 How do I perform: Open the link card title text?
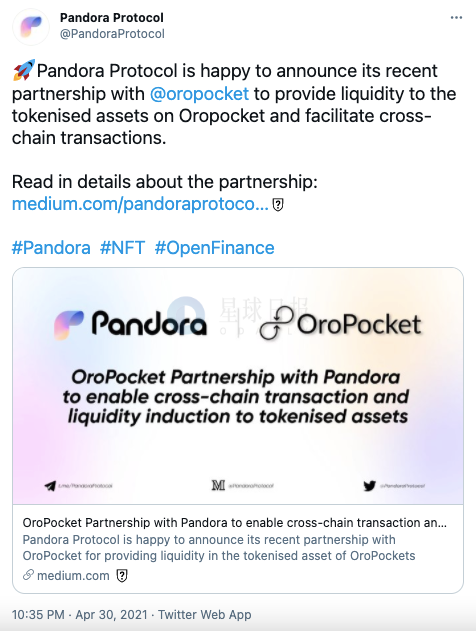tap(235, 523)
